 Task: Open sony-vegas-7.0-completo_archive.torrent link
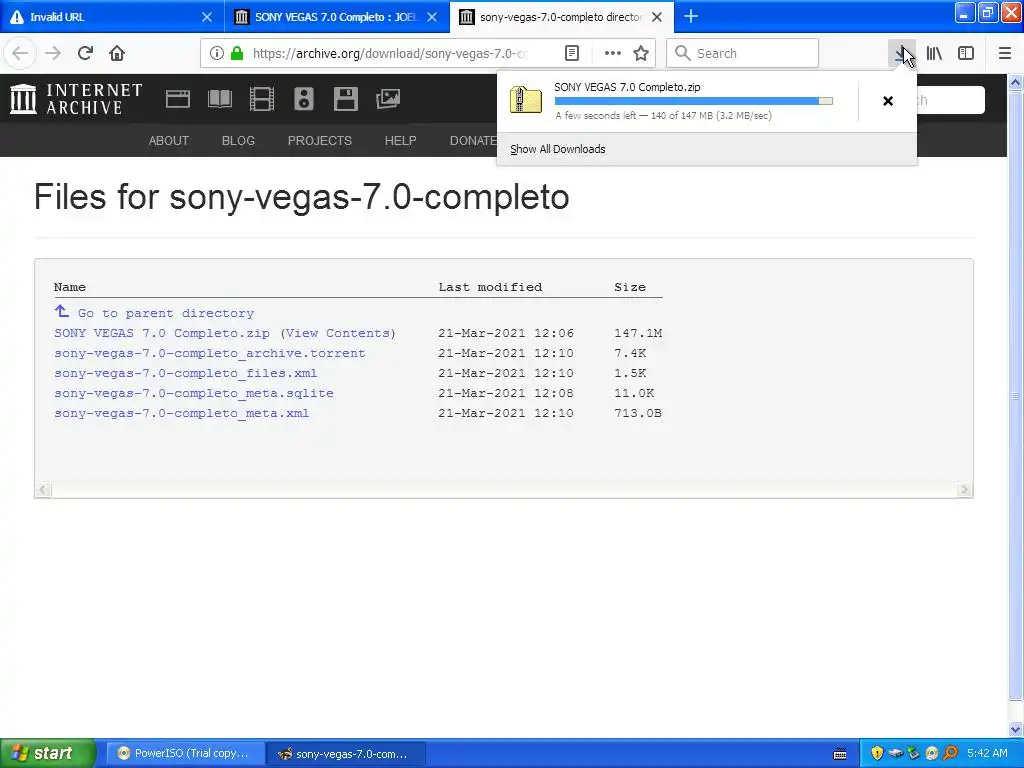click(x=210, y=353)
